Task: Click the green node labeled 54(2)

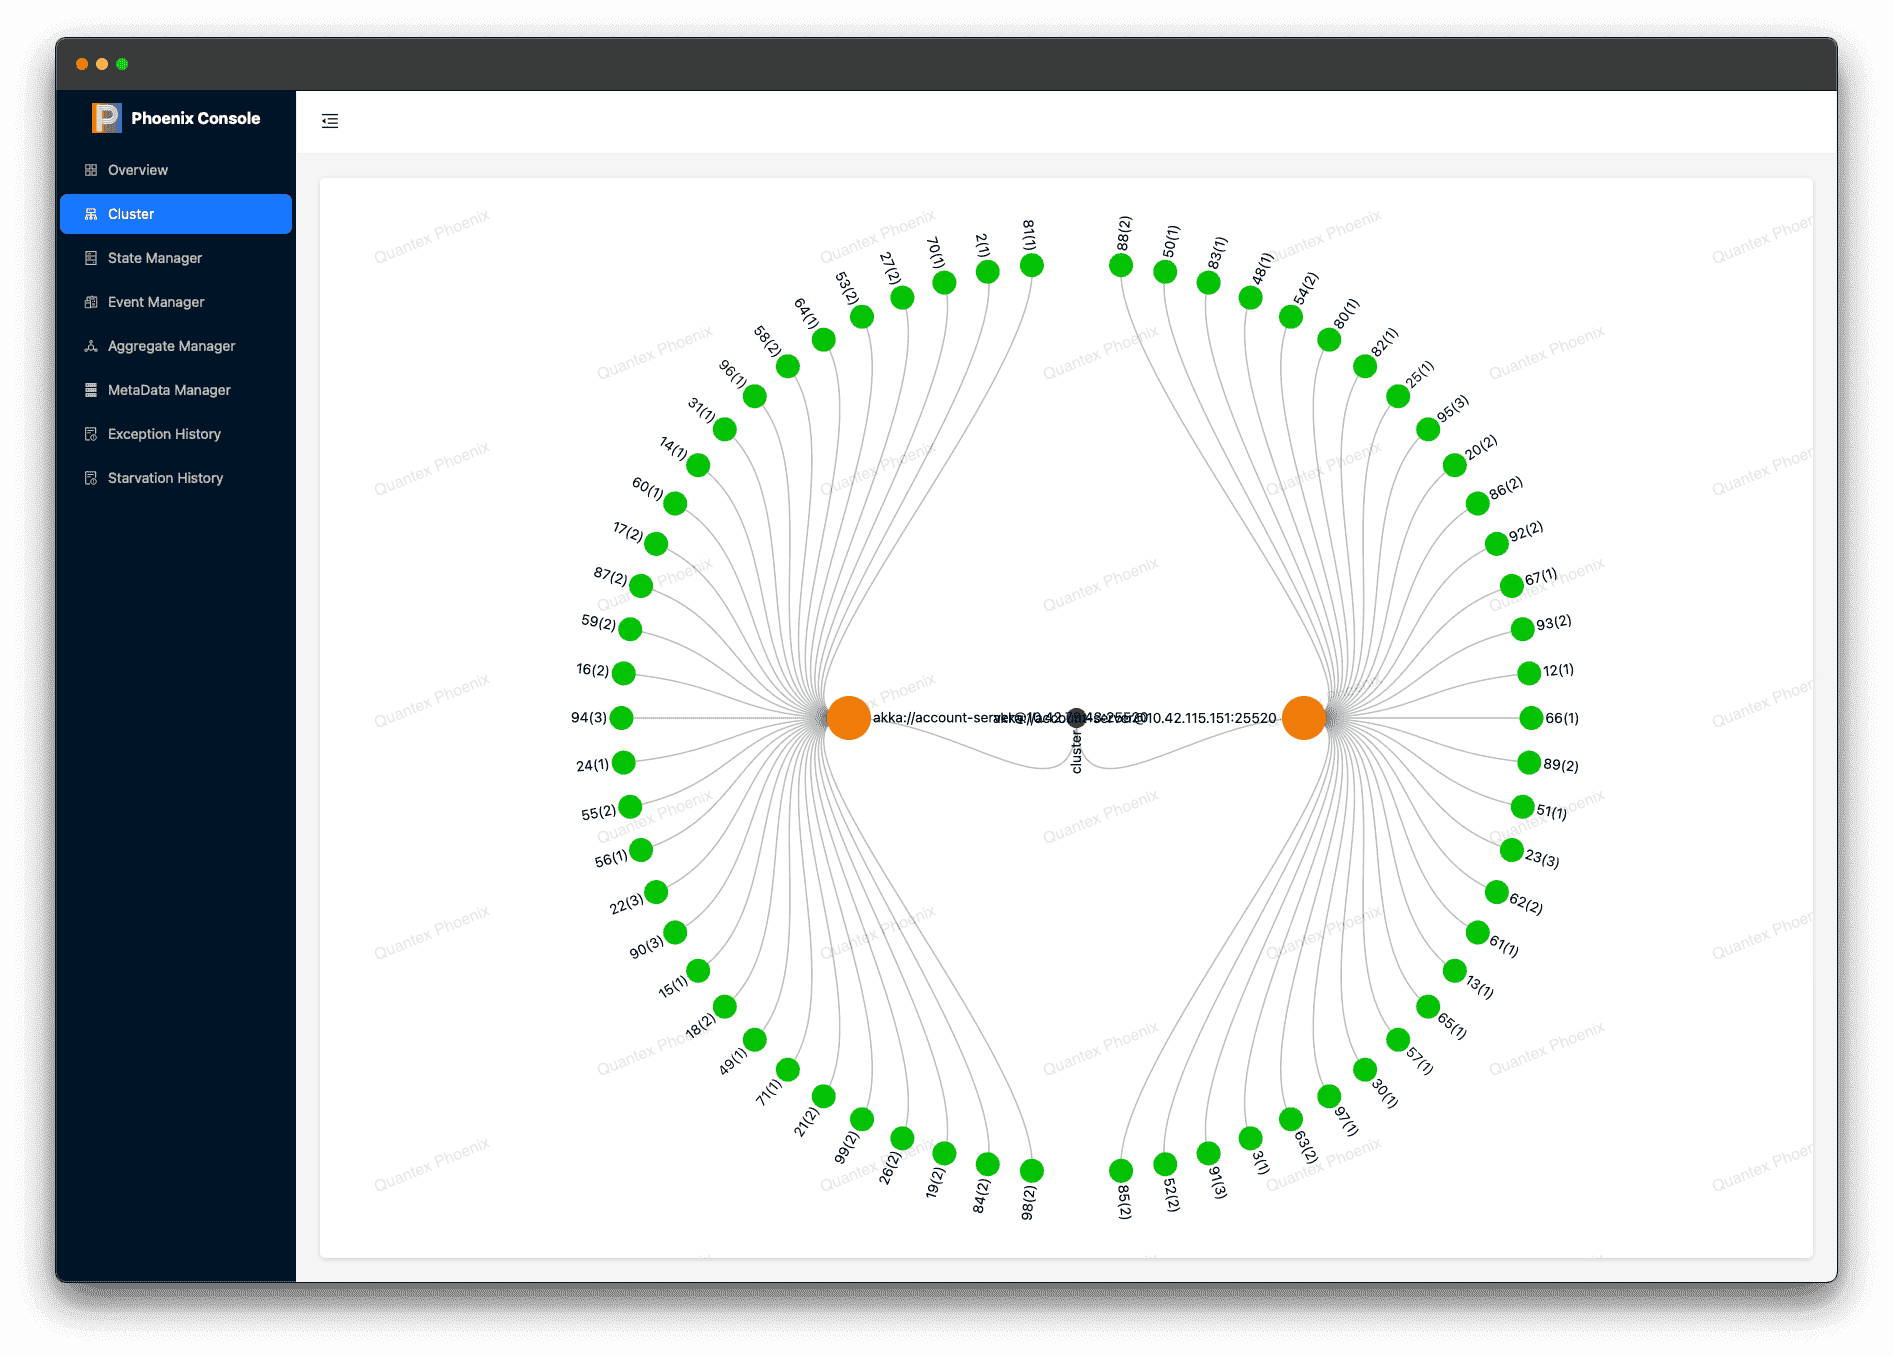Action: [x=1291, y=317]
